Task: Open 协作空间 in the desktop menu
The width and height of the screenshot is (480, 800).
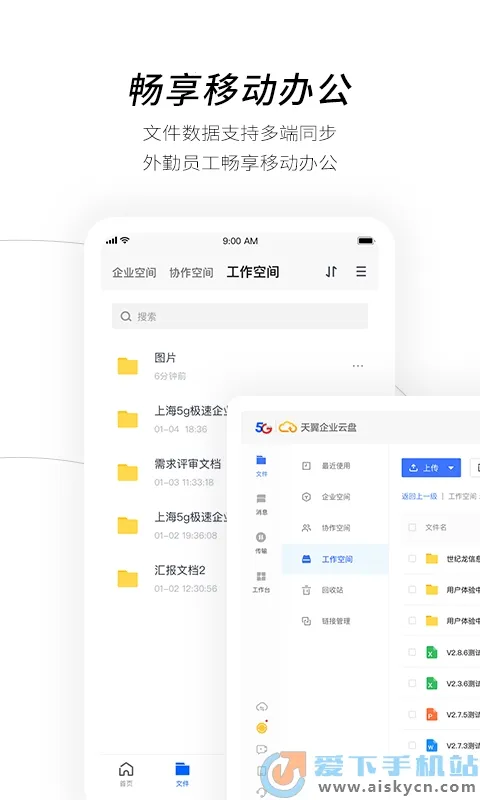Action: point(335,528)
